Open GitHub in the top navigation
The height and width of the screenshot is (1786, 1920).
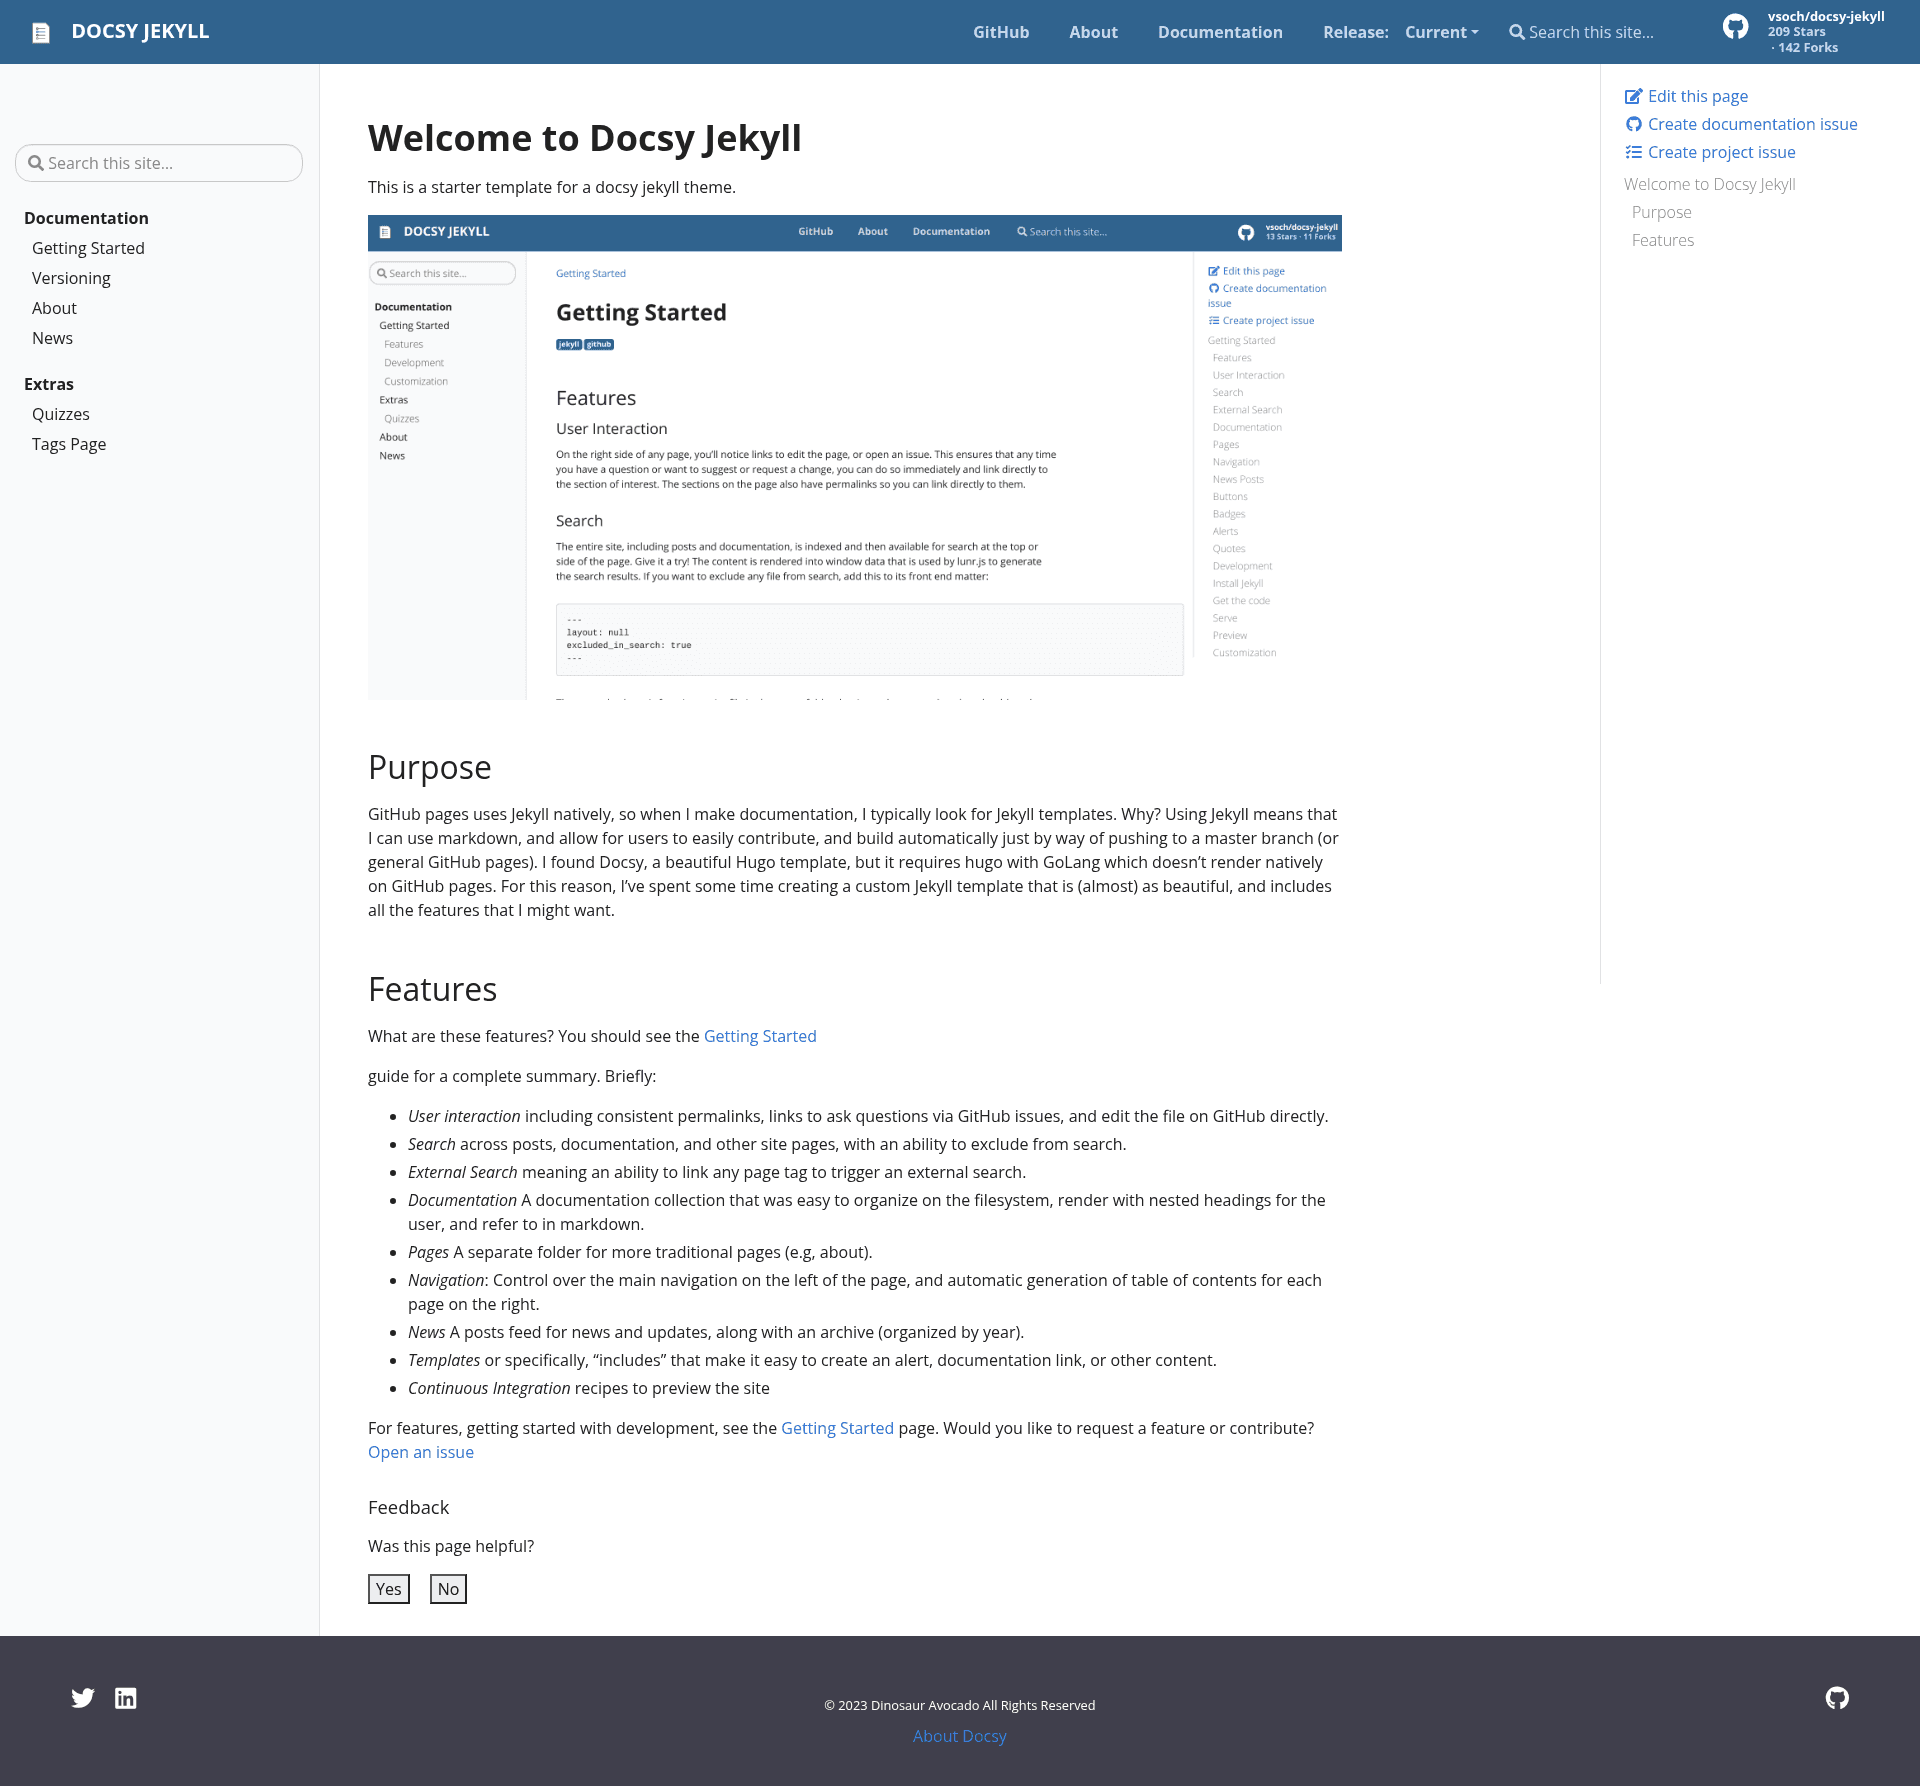coord(1001,32)
